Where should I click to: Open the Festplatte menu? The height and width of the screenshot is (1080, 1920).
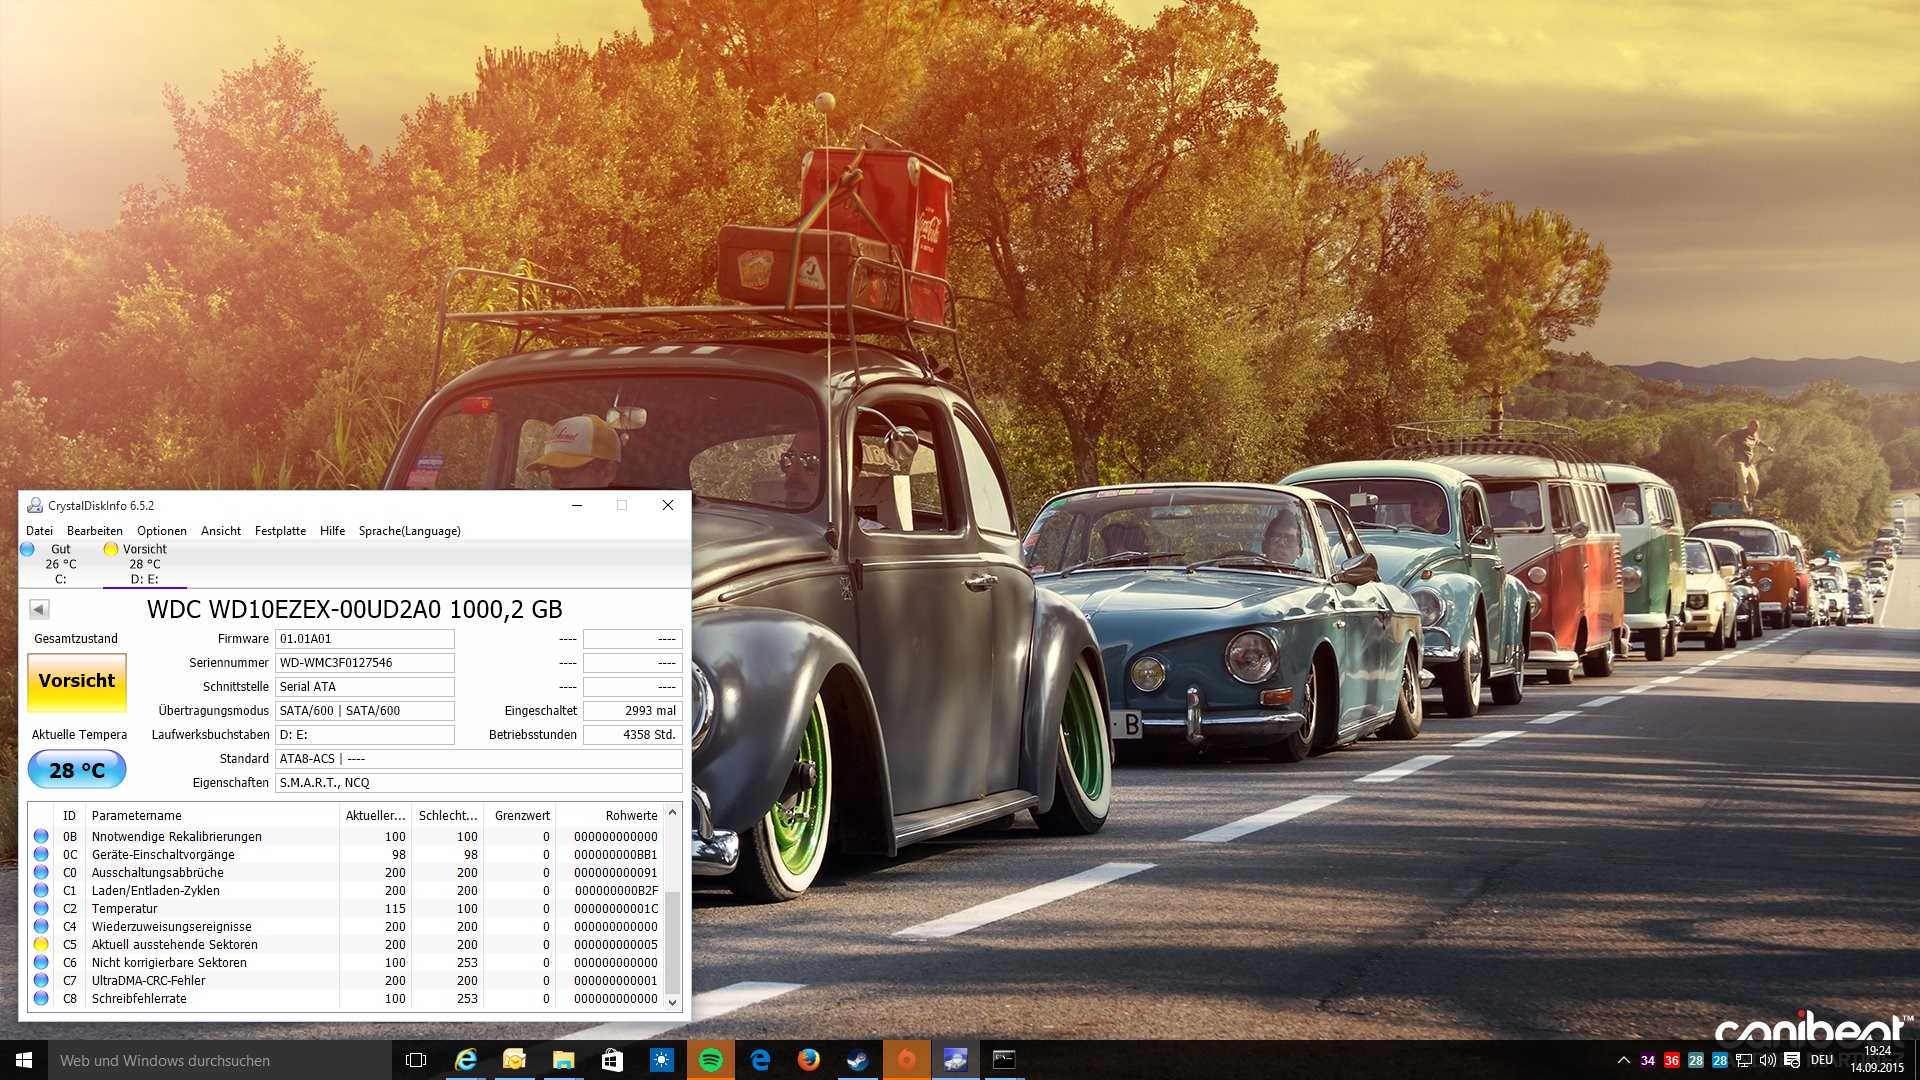point(280,531)
